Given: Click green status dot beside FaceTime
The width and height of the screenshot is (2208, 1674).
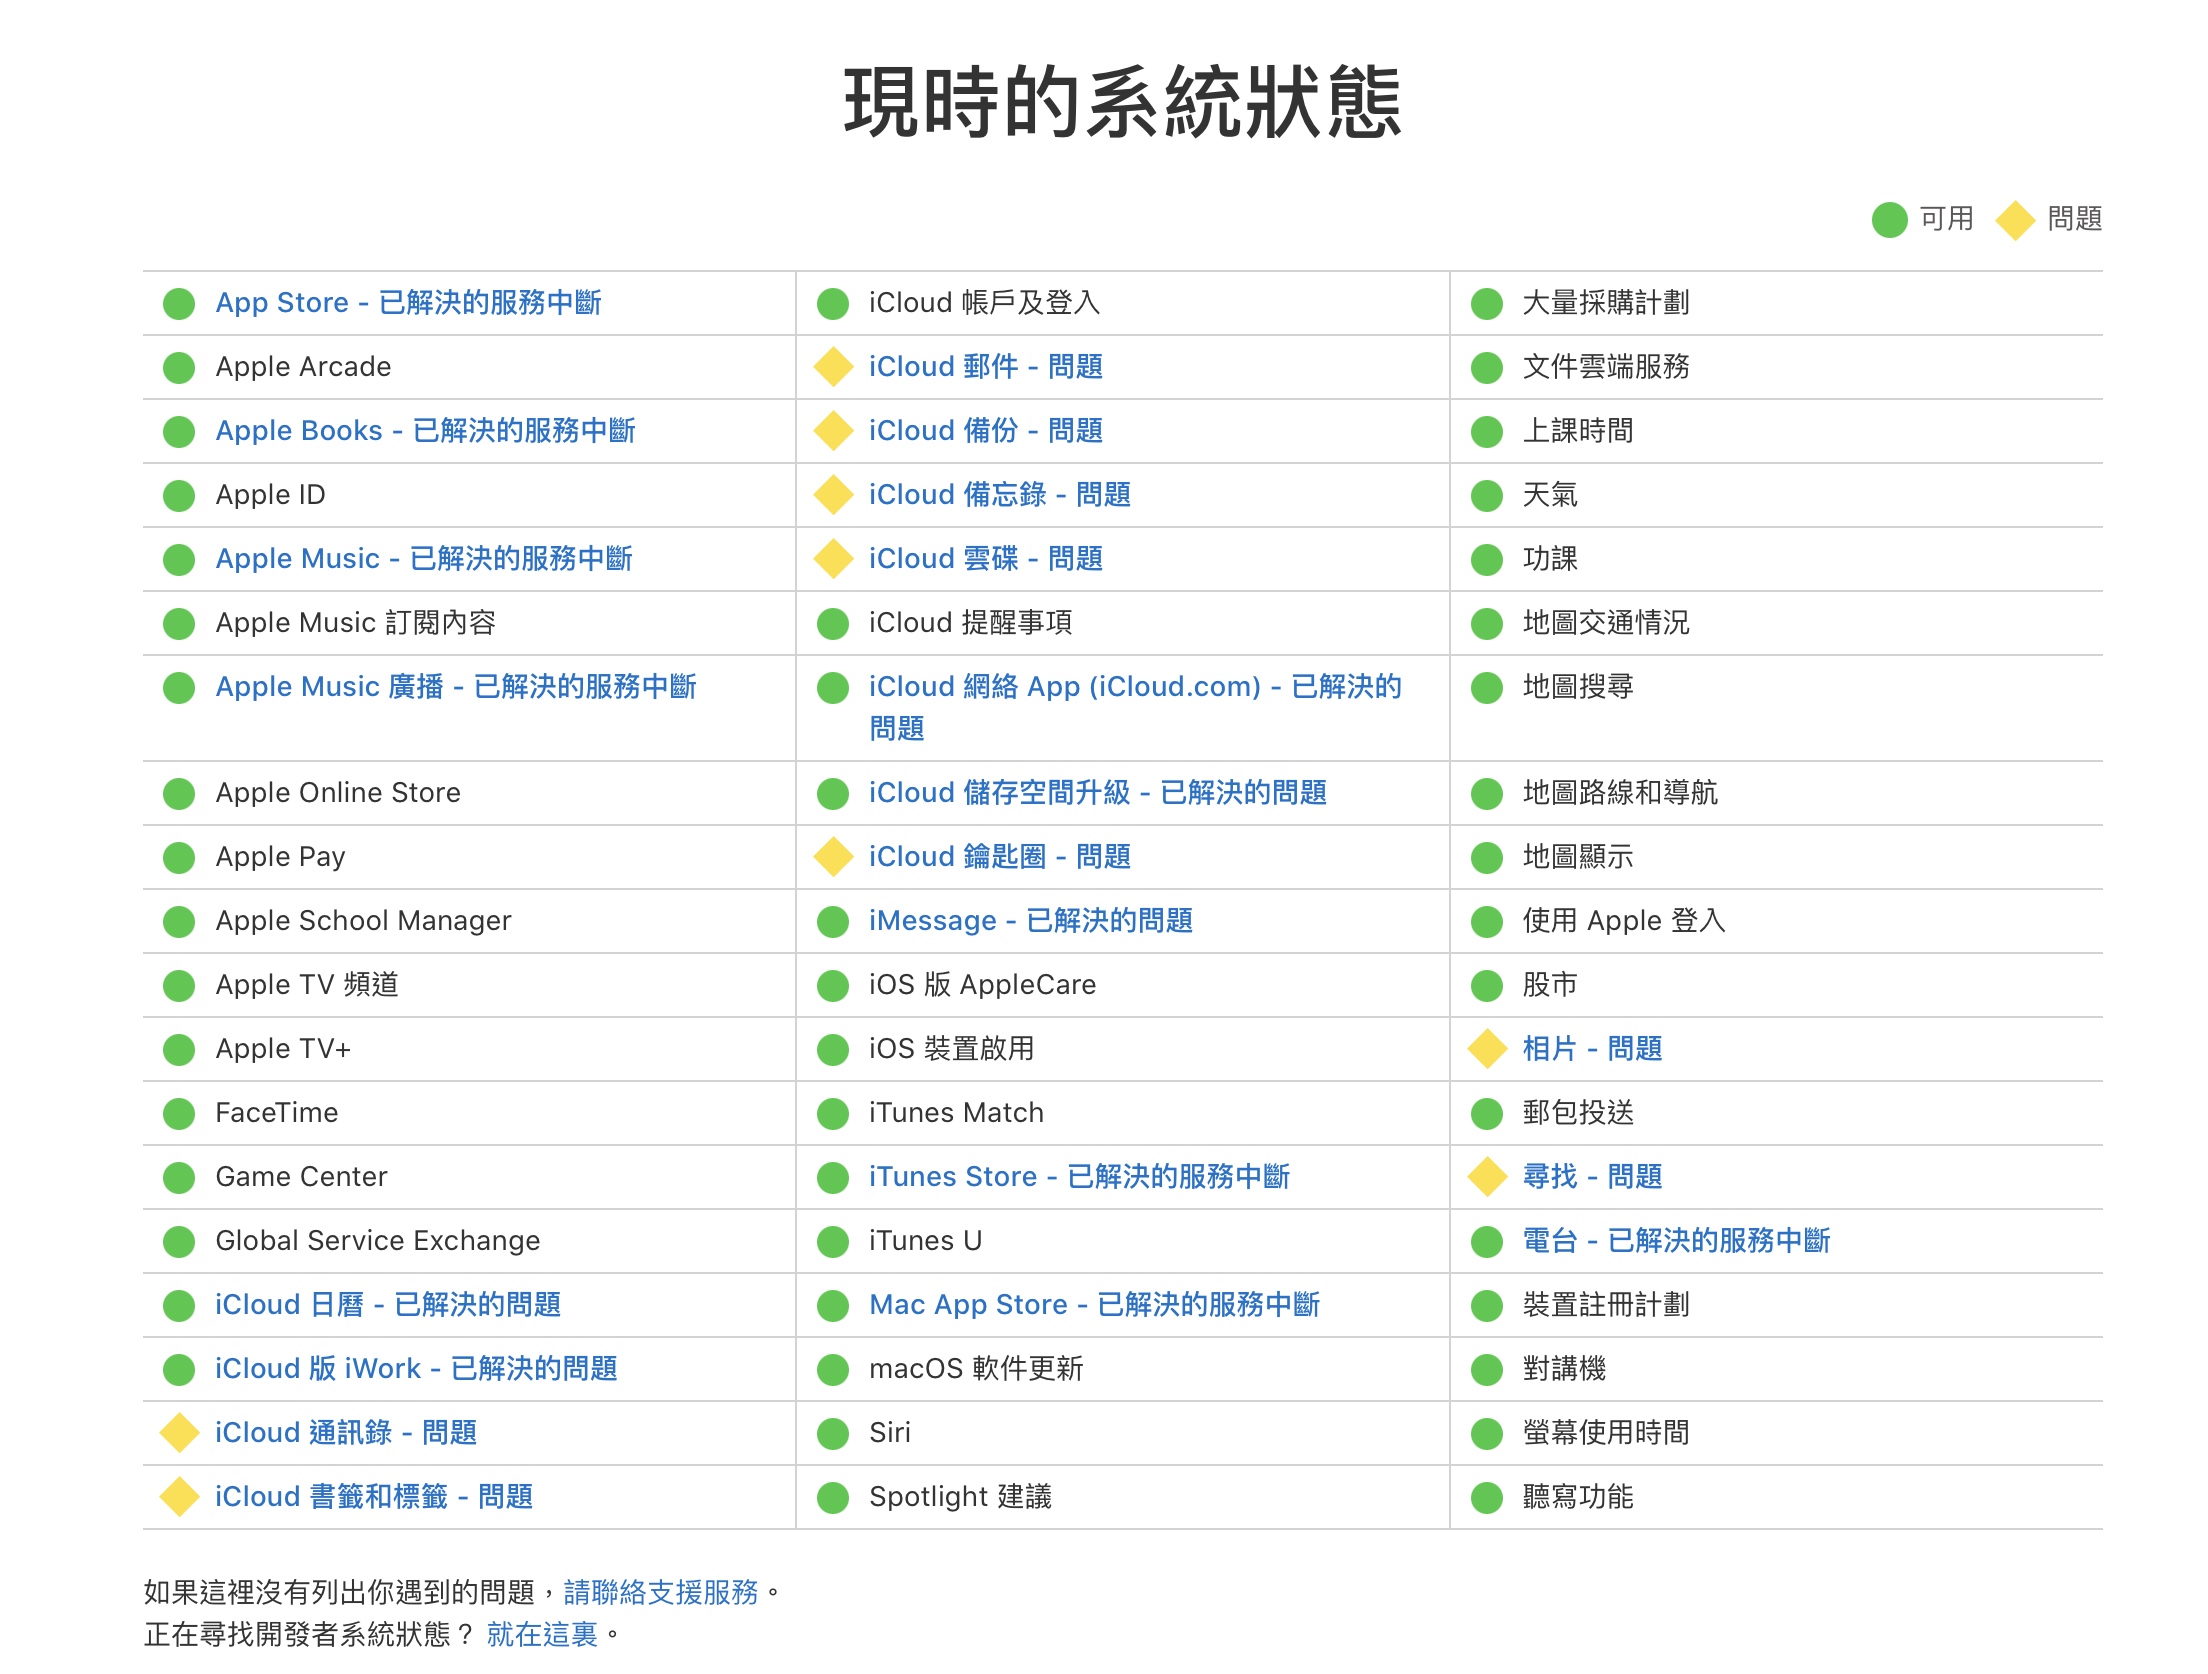Looking at the screenshot, I should [179, 1114].
